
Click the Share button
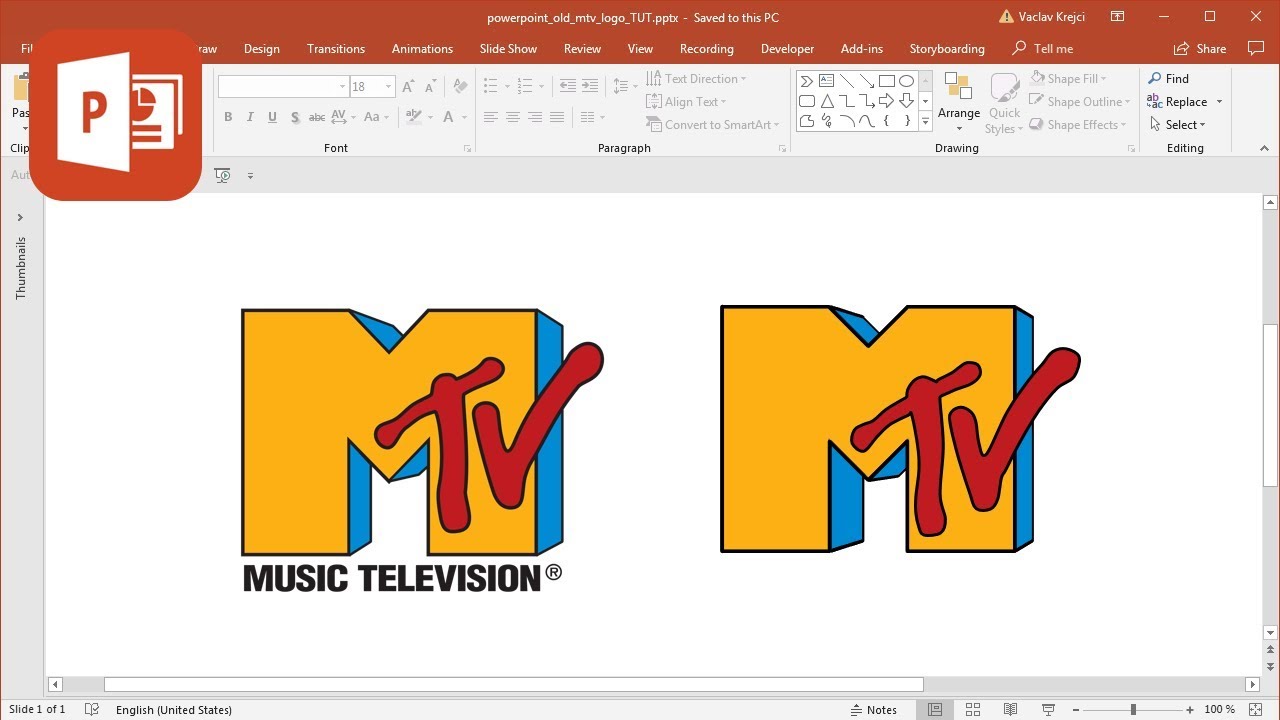pos(1200,48)
